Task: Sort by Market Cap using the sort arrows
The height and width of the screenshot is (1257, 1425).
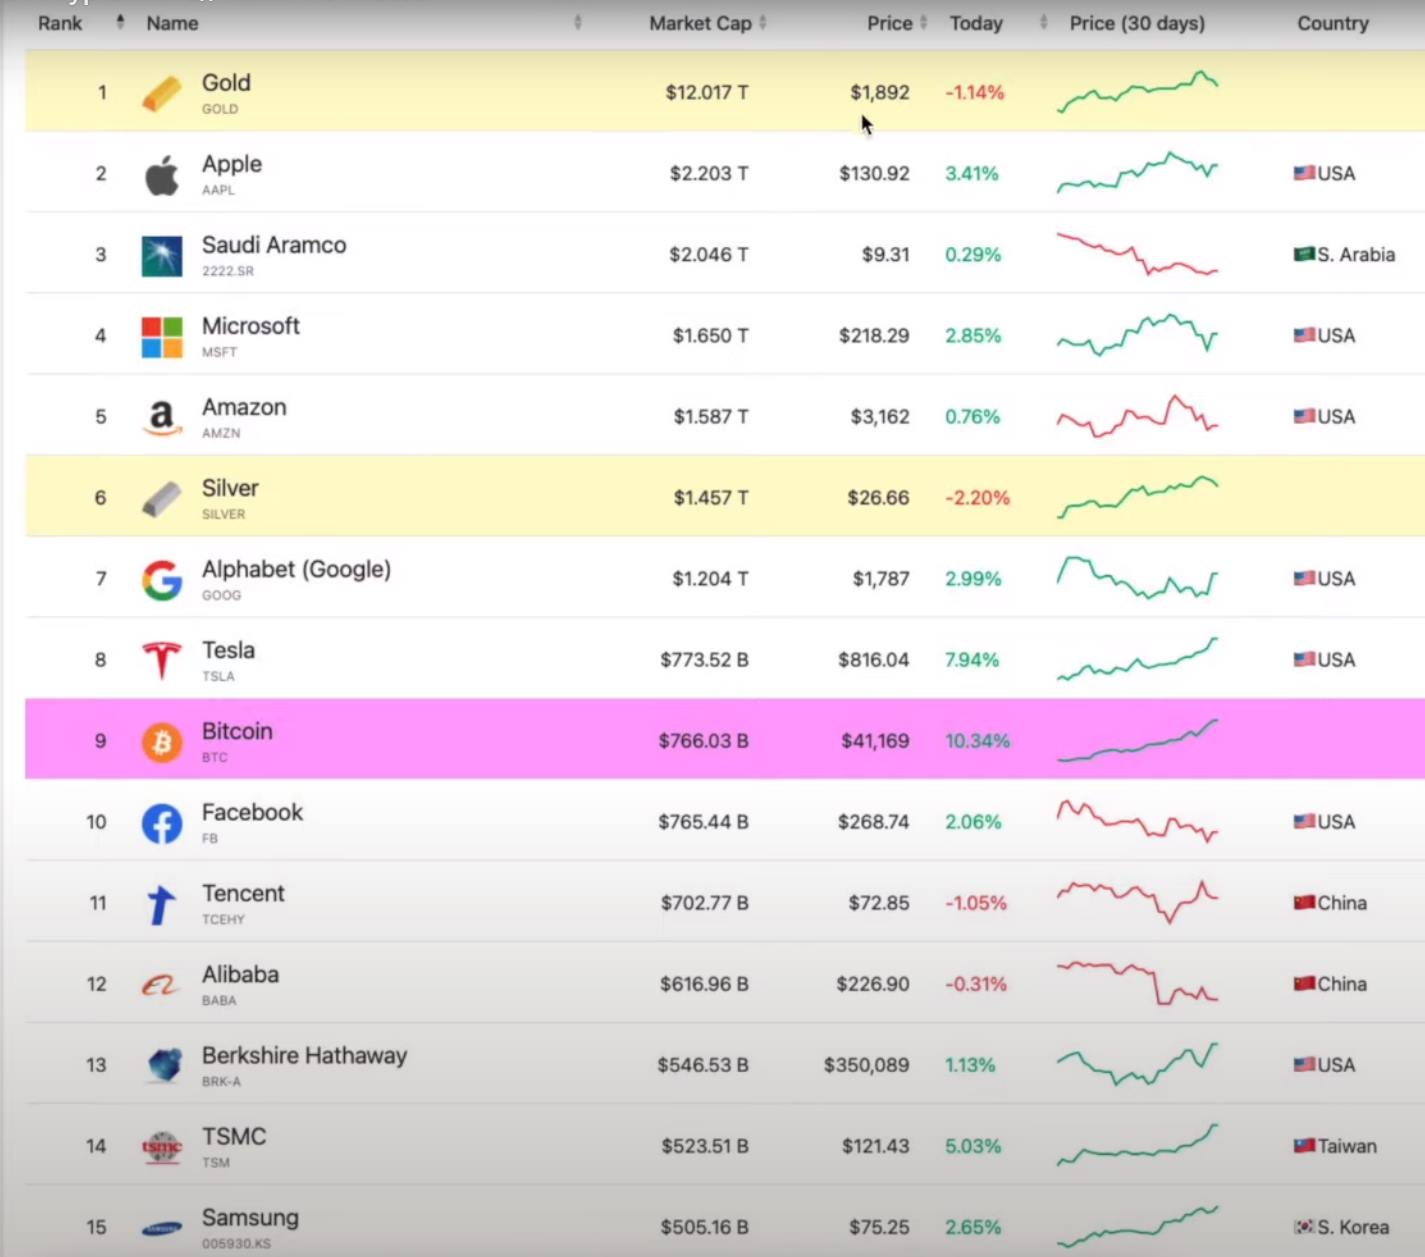Action: pyautogui.click(x=763, y=22)
